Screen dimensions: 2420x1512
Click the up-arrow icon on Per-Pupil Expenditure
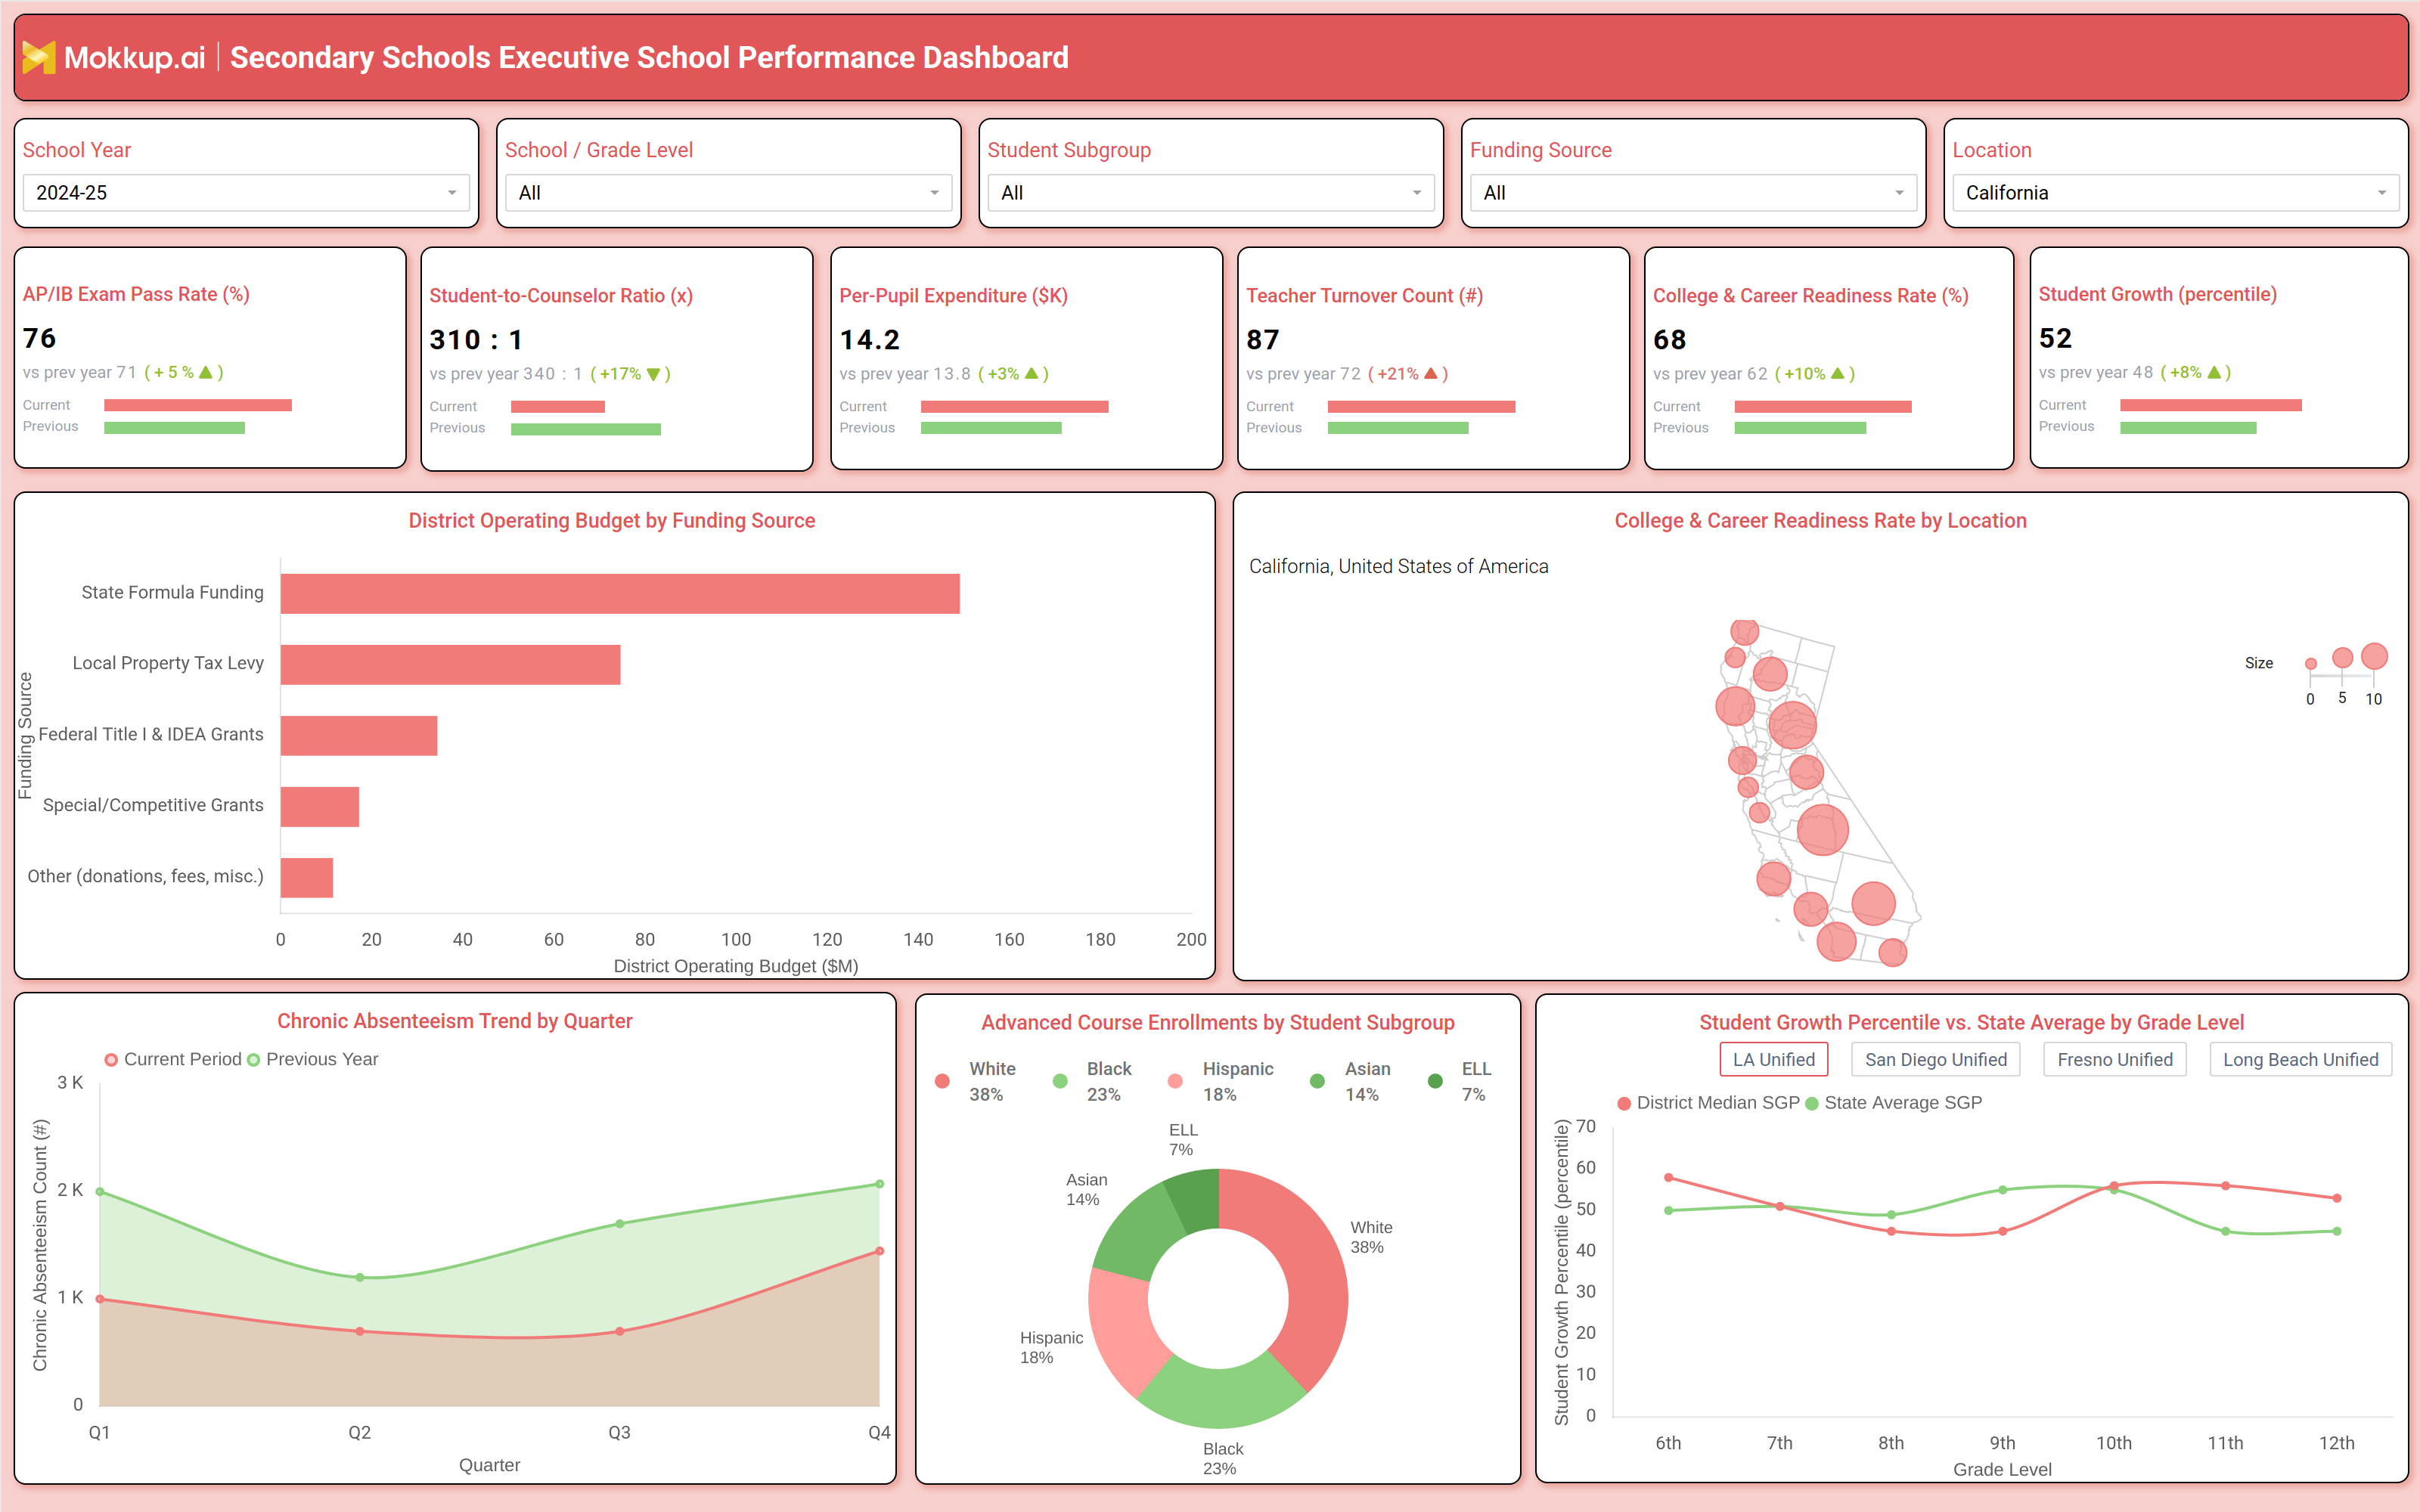tap(1031, 373)
